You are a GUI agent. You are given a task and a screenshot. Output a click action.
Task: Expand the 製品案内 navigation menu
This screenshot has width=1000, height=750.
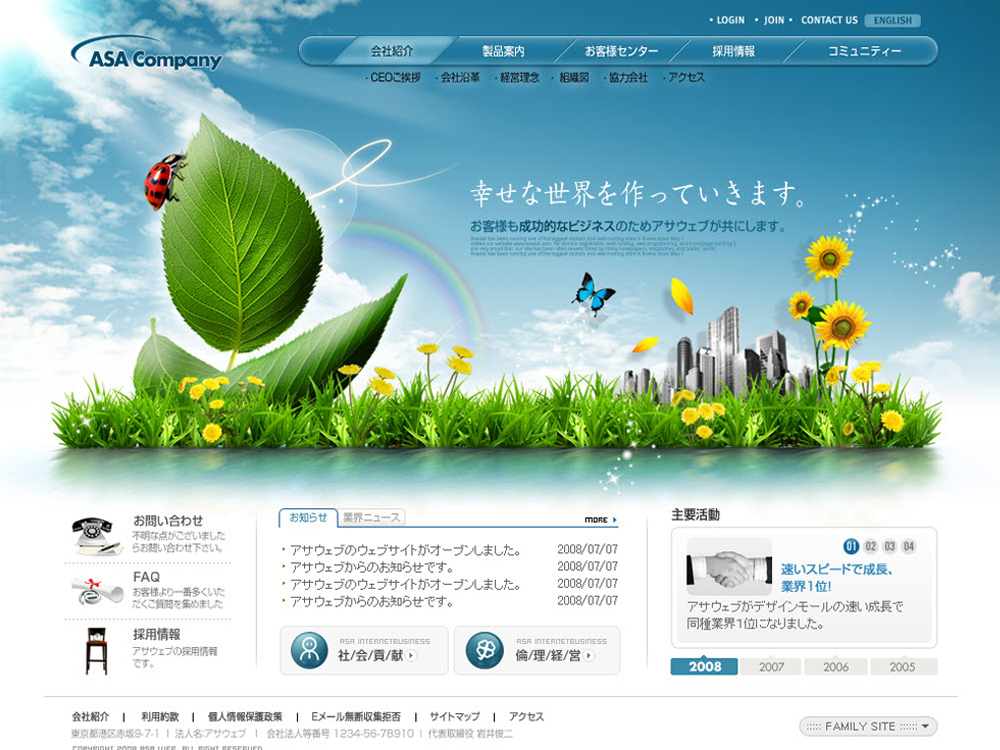tap(503, 51)
